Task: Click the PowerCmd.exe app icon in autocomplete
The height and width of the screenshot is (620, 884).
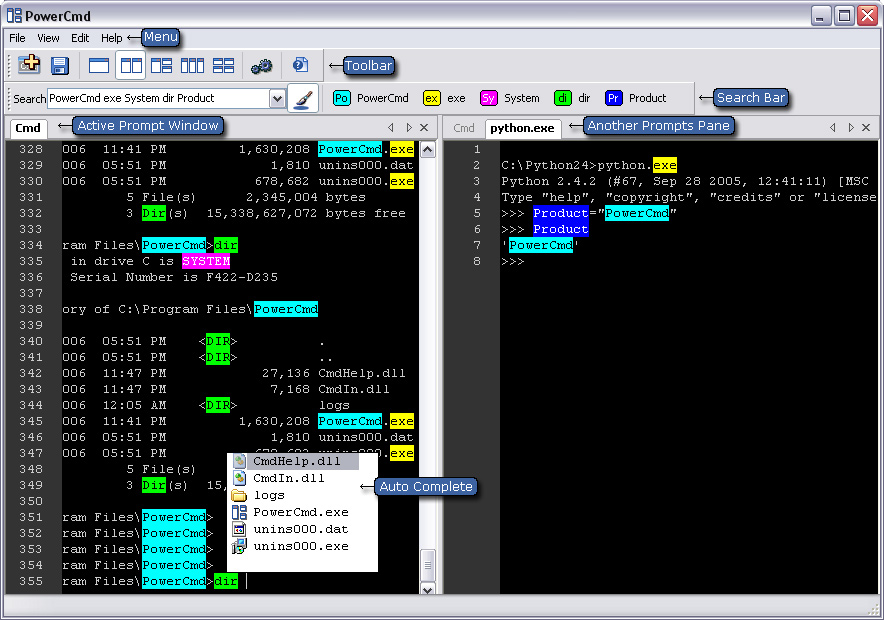Action: click(x=240, y=512)
